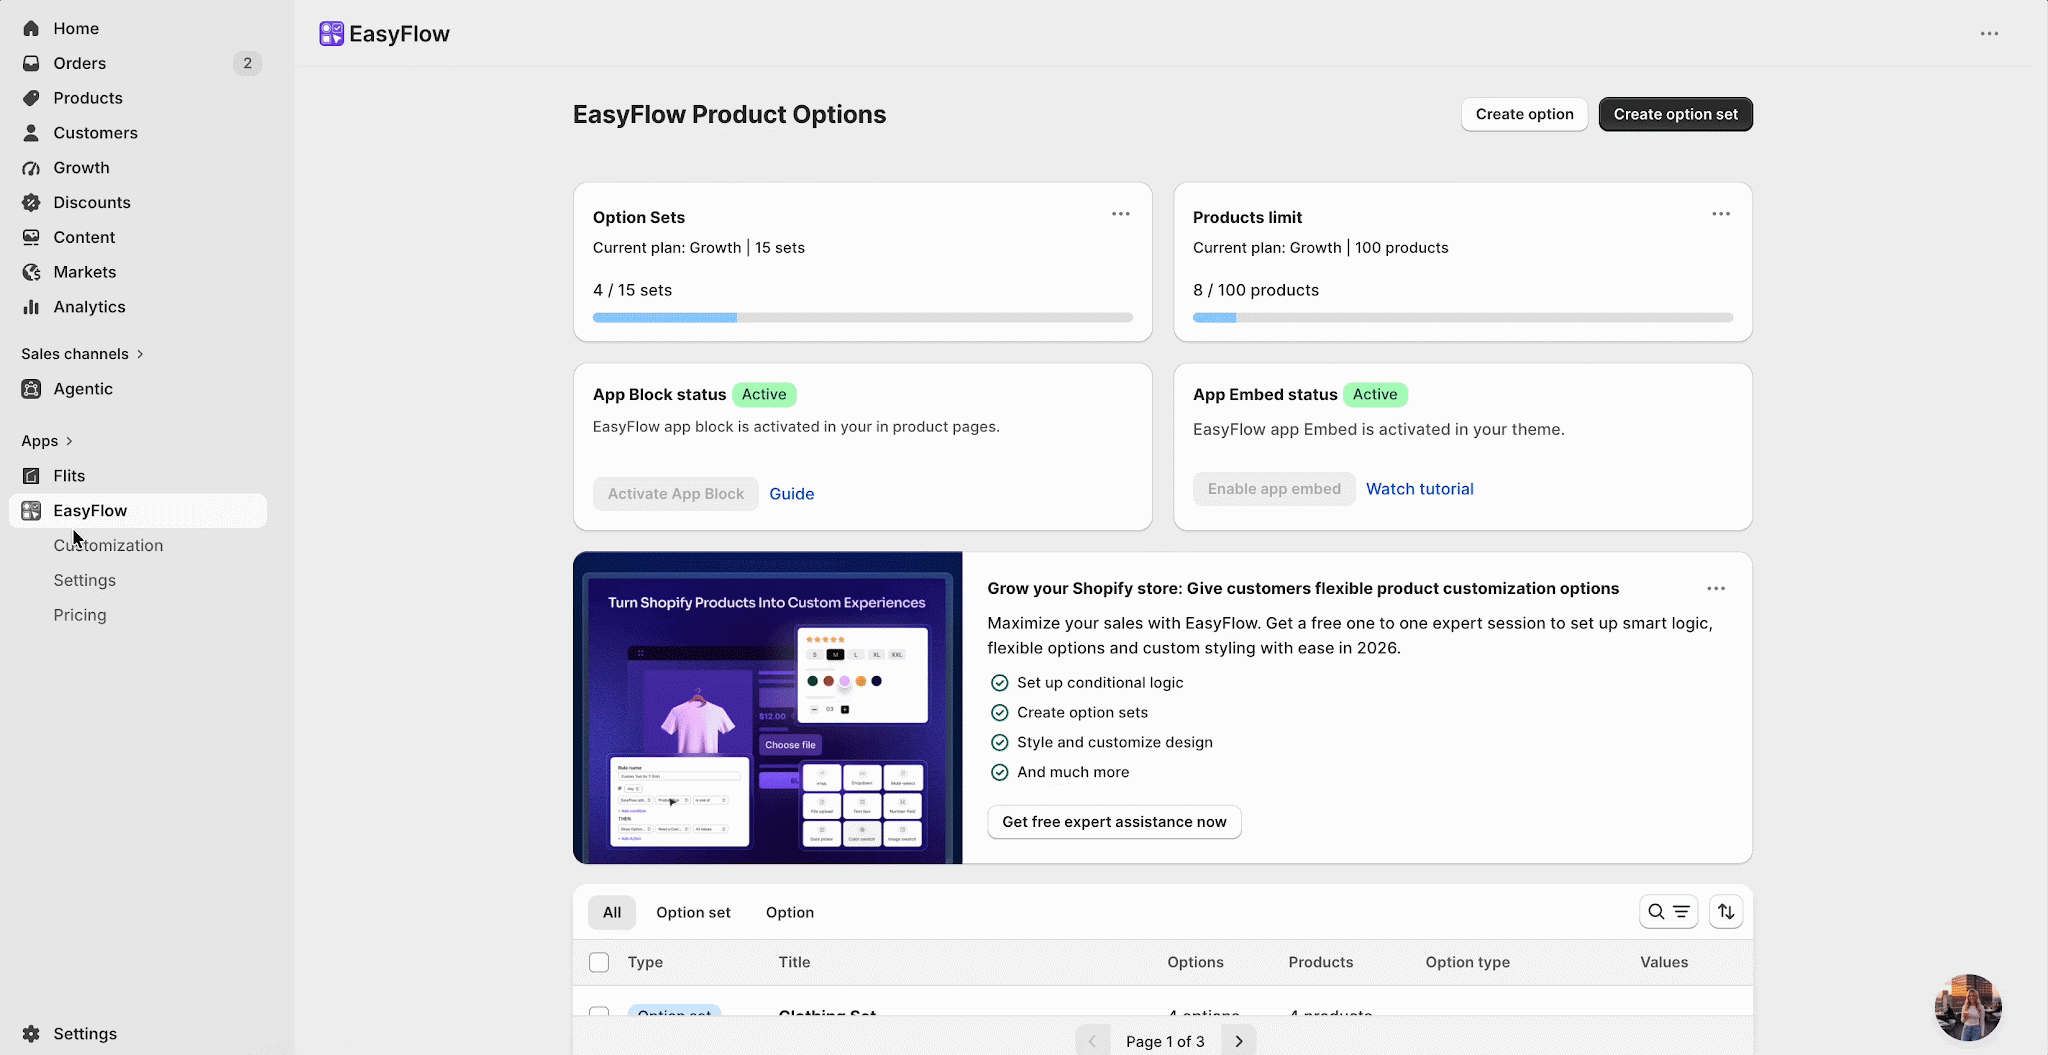Switch to the All tab
Image resolution: width=2048 pixels, height=1055 pixels.
pyautogui.click(x=612, y=912)
